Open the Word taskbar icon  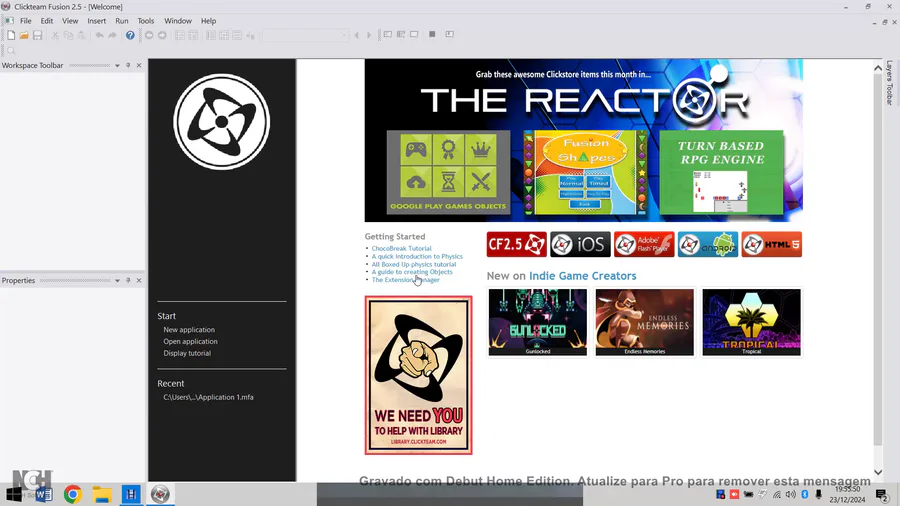tap(44, 494)
